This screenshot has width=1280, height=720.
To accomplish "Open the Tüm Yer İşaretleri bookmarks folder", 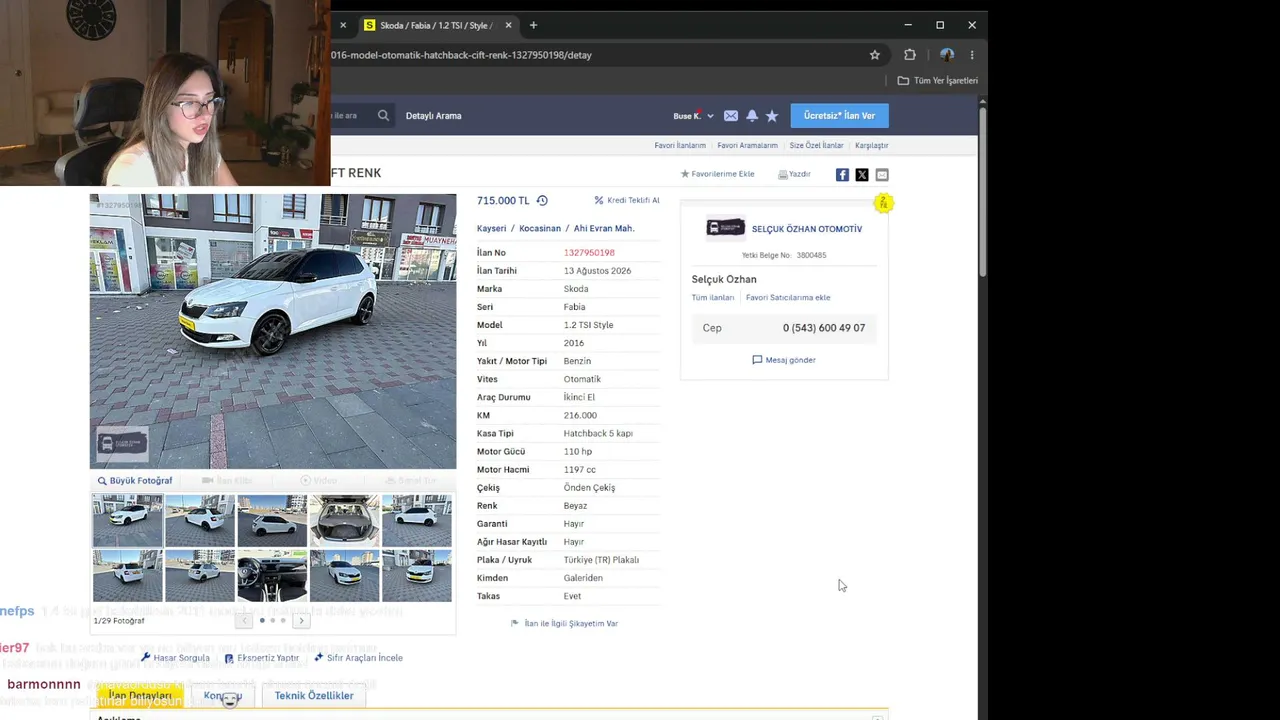I will coord(938,80).
